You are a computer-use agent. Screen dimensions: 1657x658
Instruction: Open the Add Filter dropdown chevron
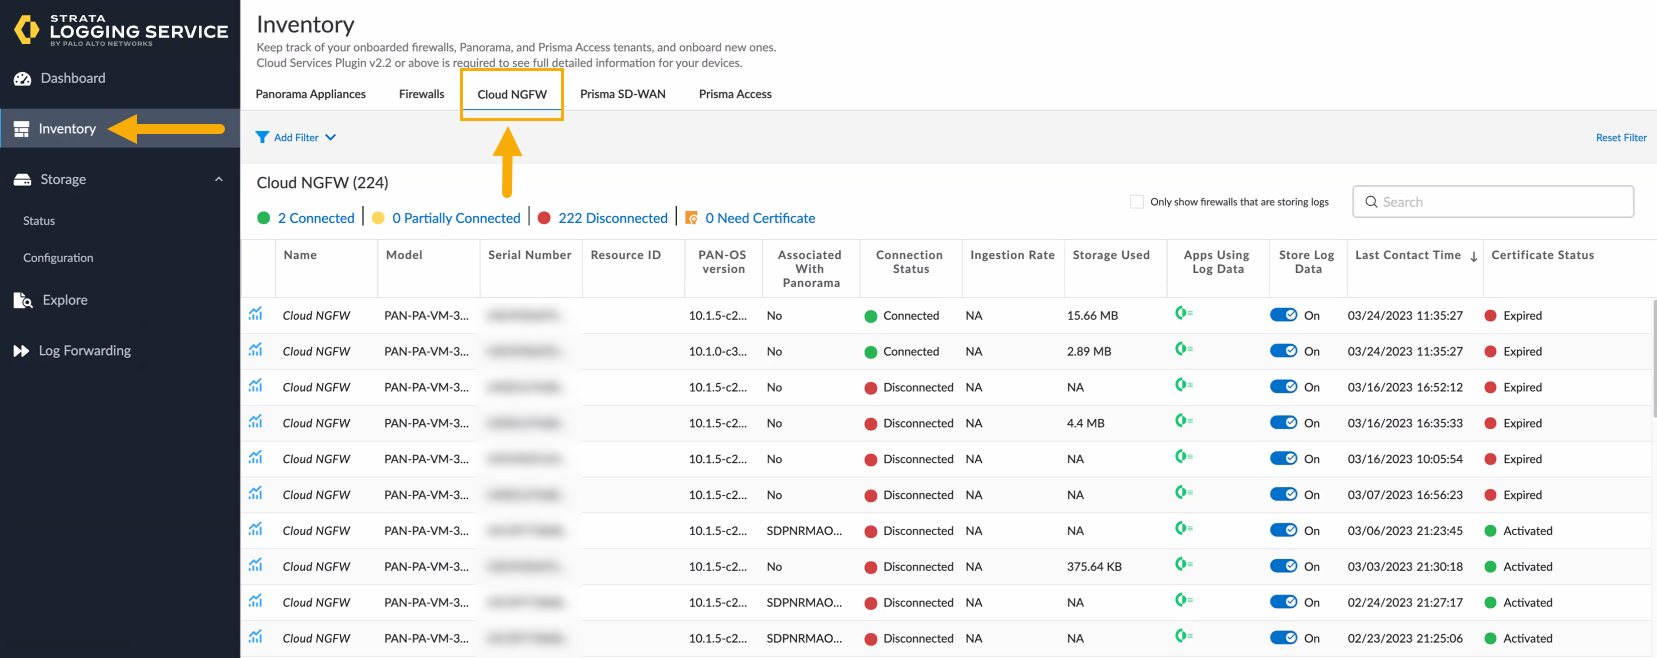(331, 138)
